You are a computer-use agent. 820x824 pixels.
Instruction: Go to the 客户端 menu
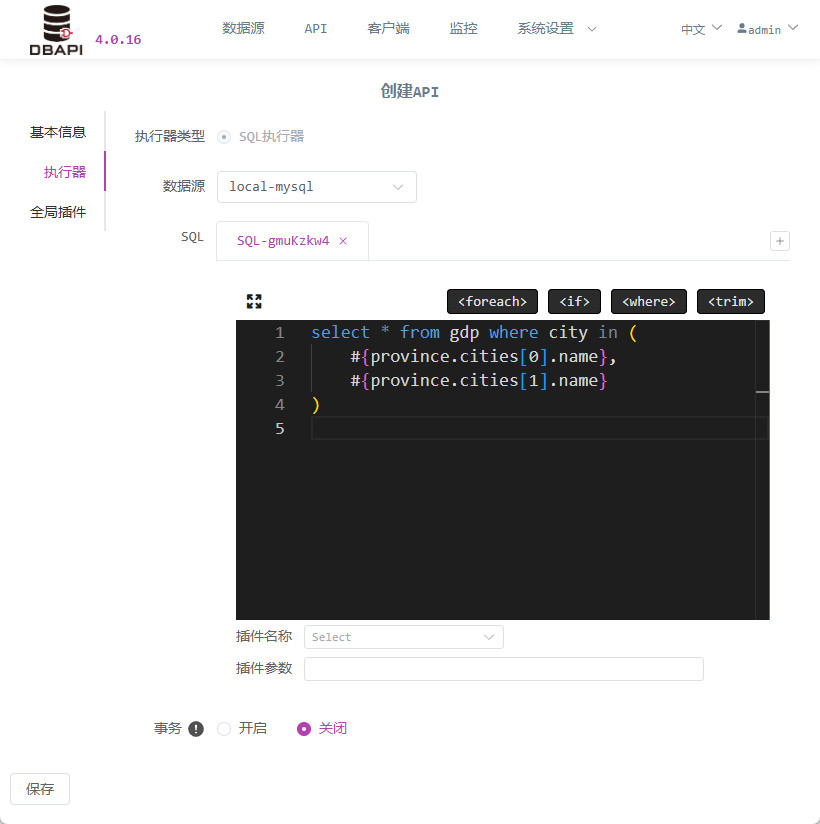coord(388,28)
